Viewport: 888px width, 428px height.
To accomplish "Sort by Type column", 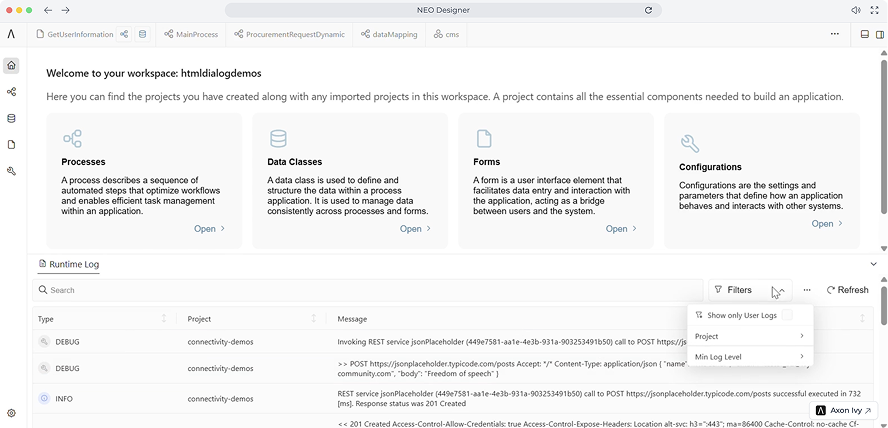I will 164,319.
